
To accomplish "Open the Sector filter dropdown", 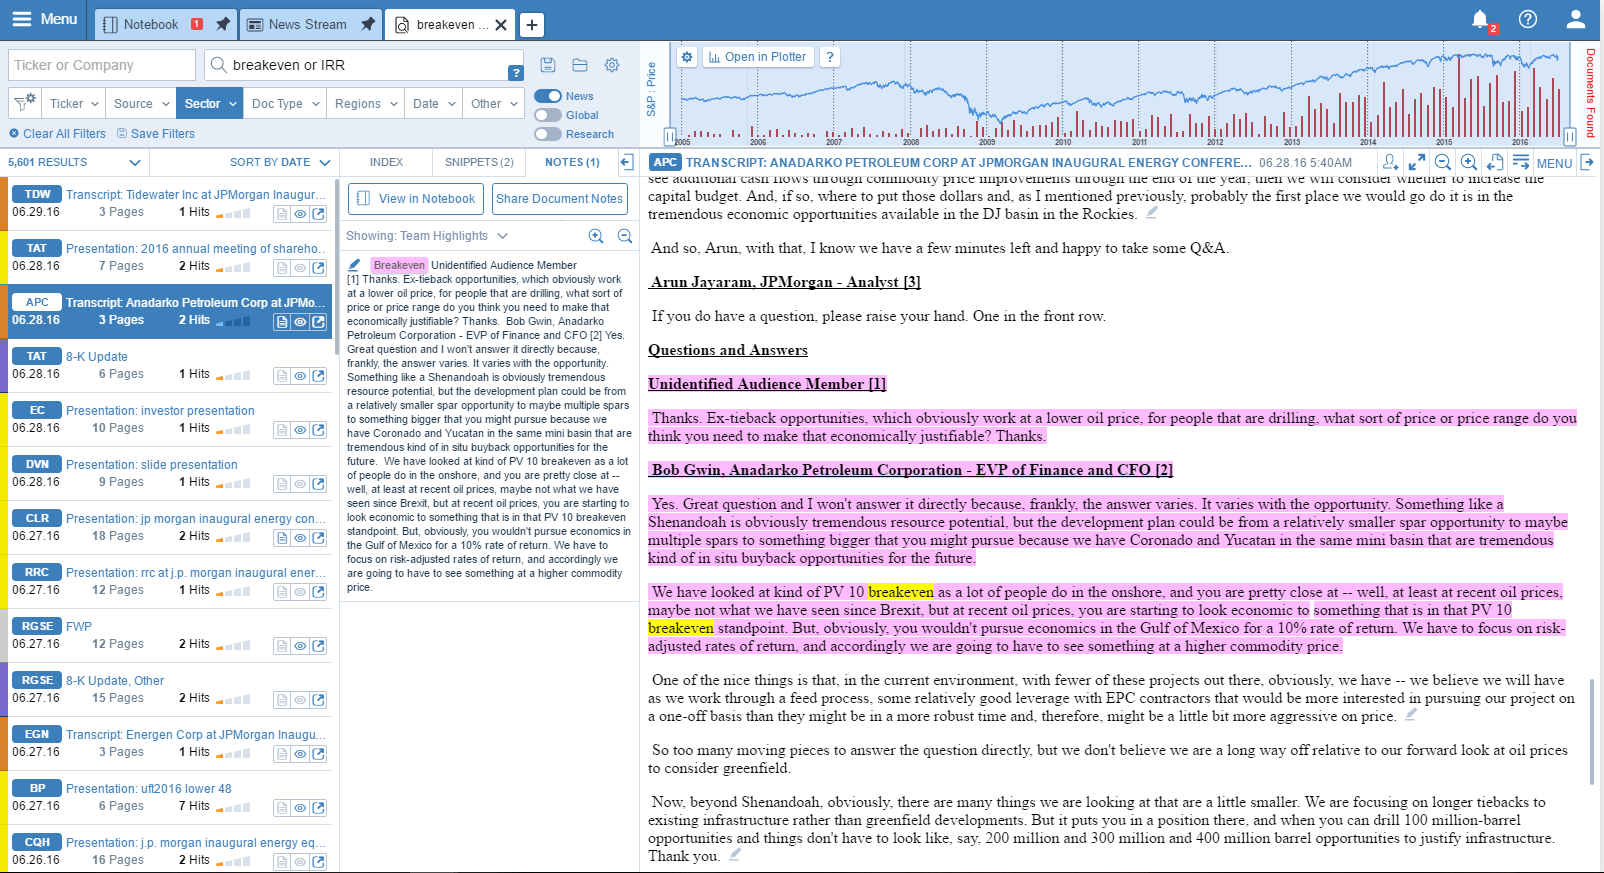I will pyautogui.click(x=209, y=103).
